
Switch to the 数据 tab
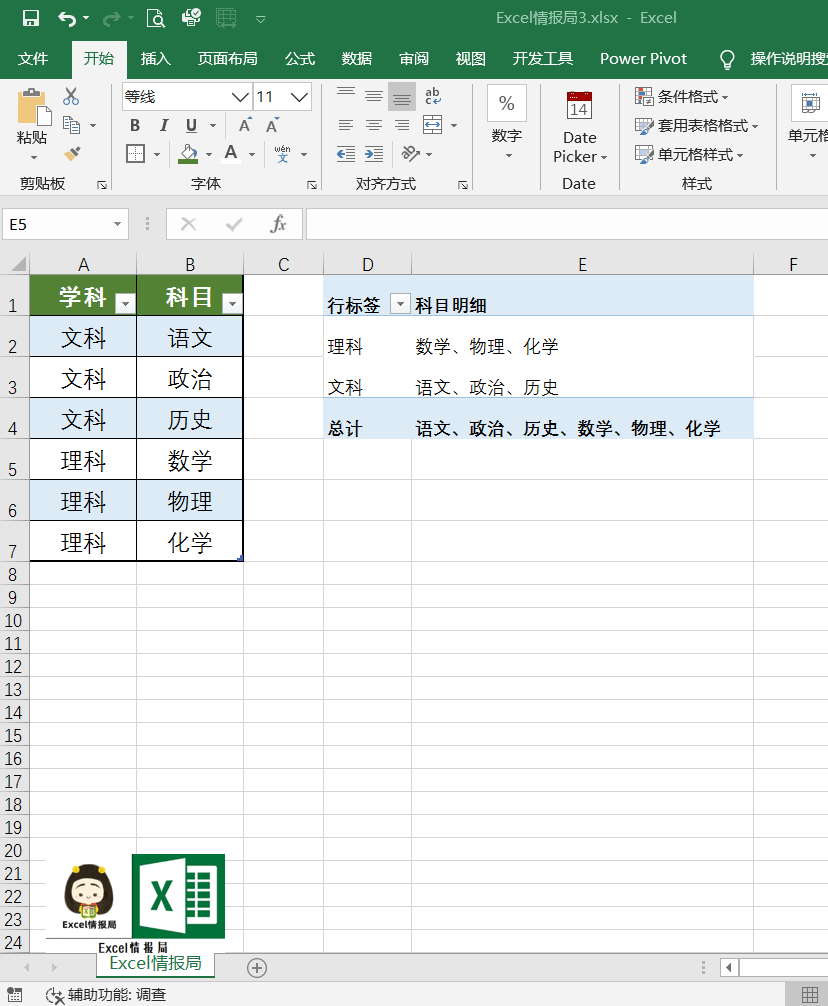[357, 59]
